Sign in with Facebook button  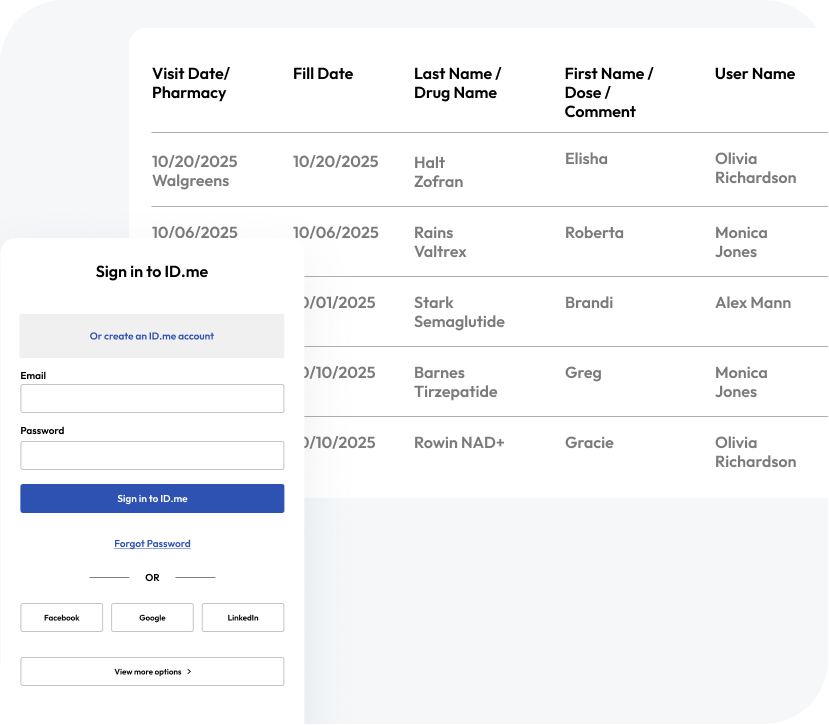coord(62,618)
